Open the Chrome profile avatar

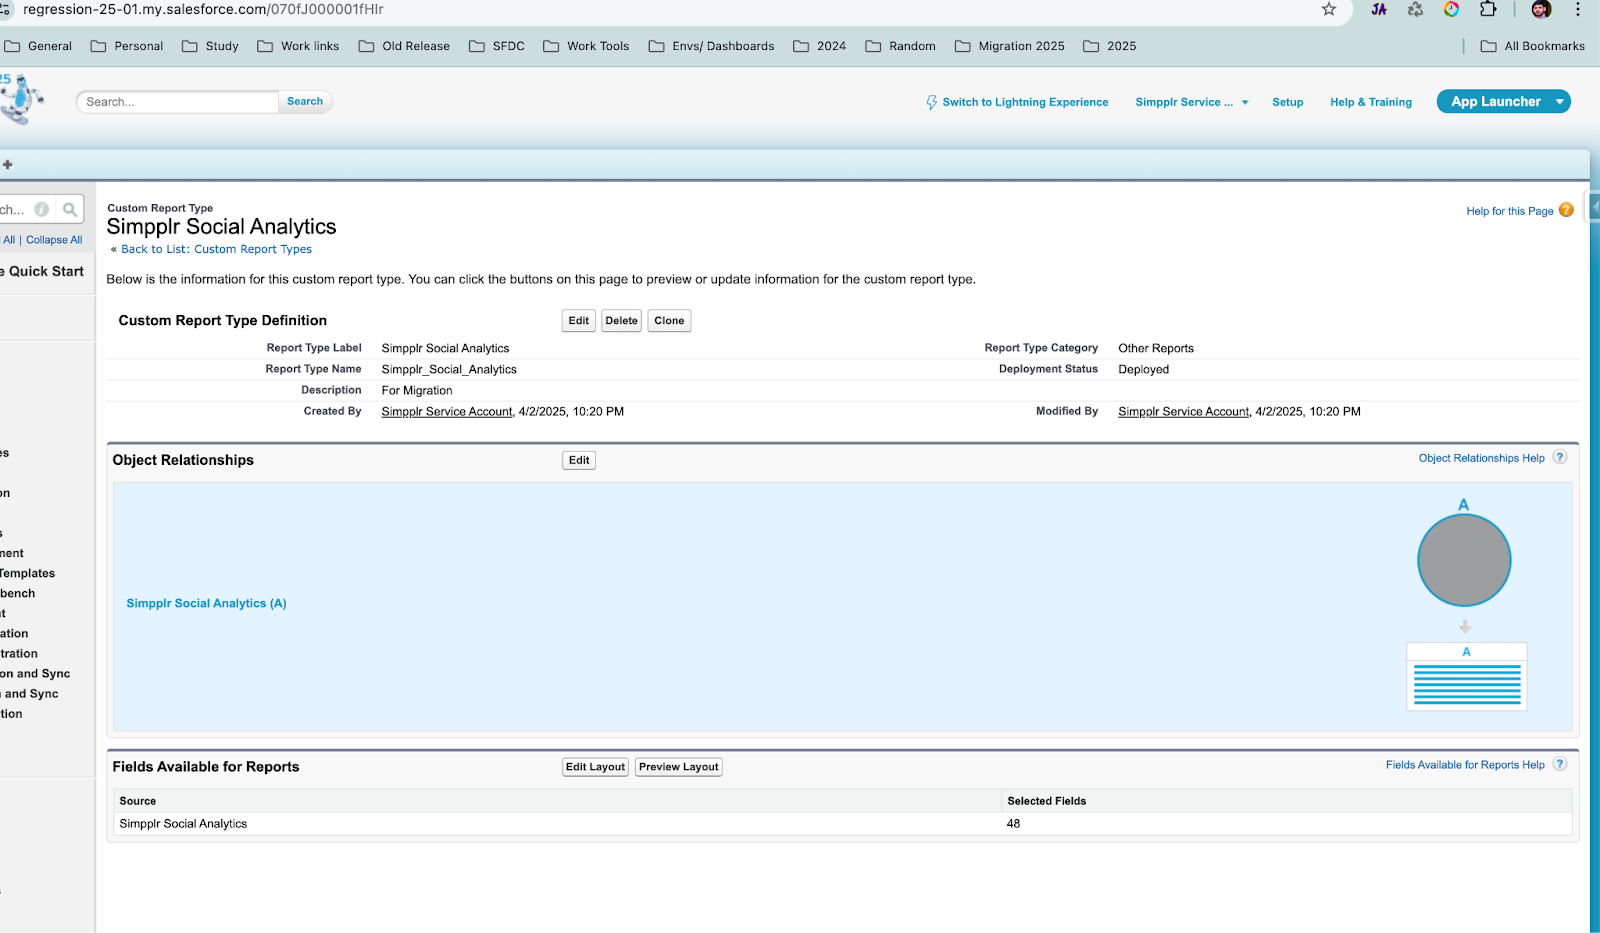(1541, 9)
